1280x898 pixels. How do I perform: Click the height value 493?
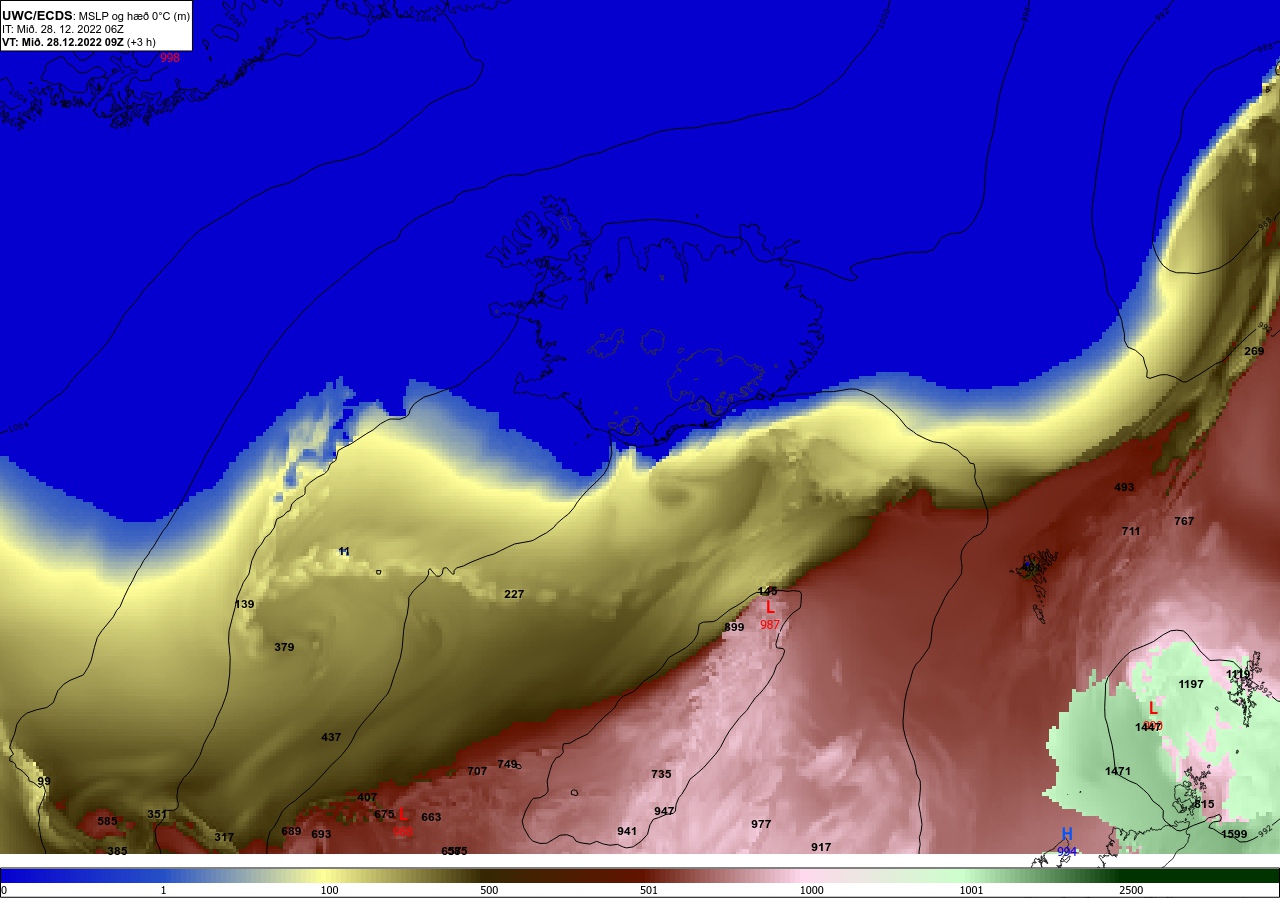click(x=1124, y=487)
